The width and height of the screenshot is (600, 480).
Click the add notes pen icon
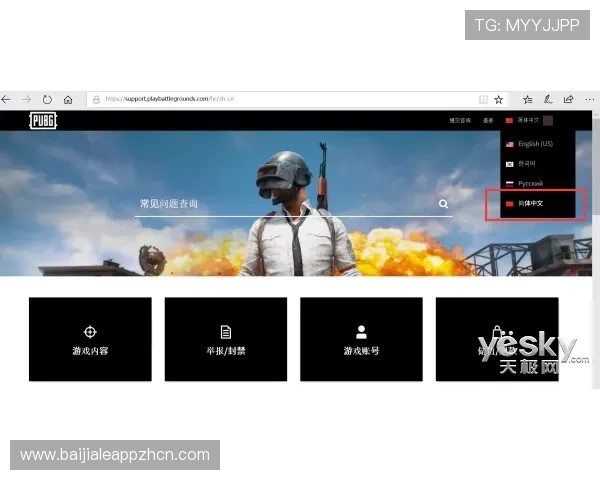point(548,100)
